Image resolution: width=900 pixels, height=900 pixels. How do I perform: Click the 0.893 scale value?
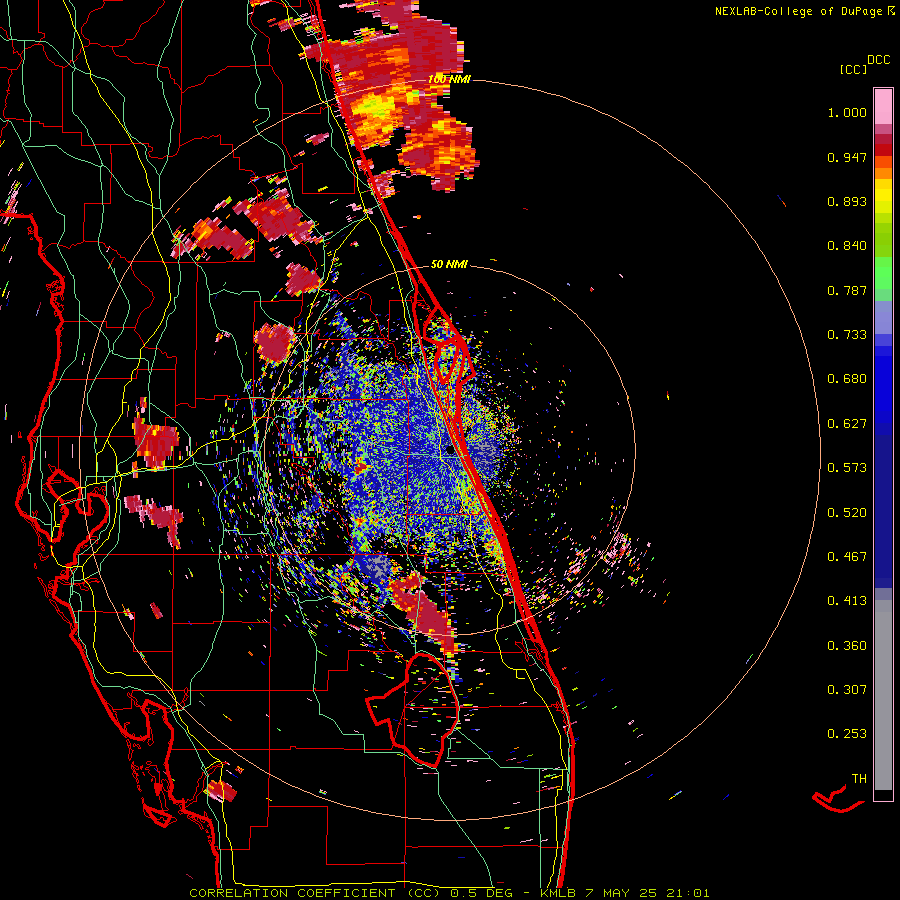[847, 201]
